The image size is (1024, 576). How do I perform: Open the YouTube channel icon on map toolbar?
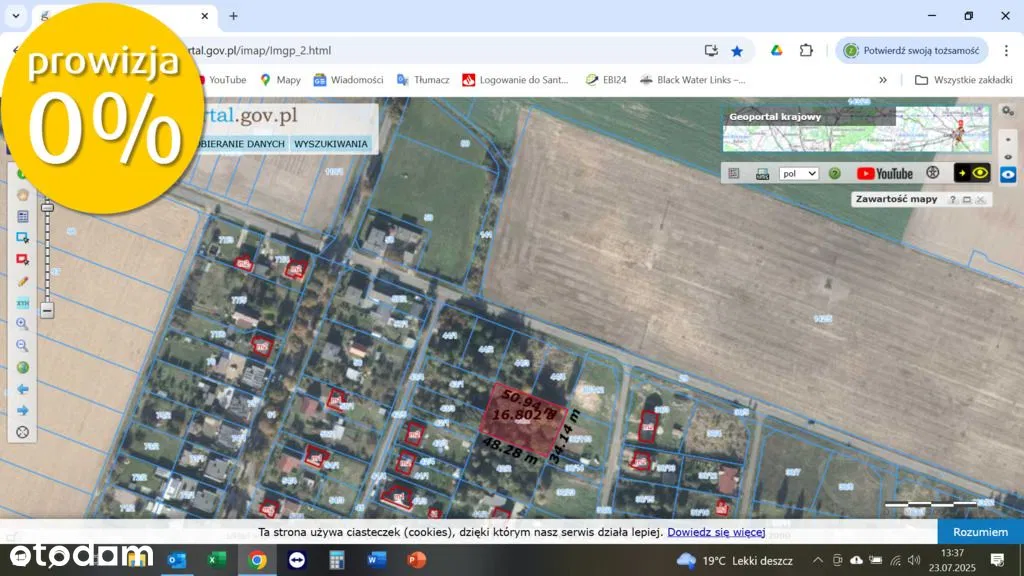point(884,173)
